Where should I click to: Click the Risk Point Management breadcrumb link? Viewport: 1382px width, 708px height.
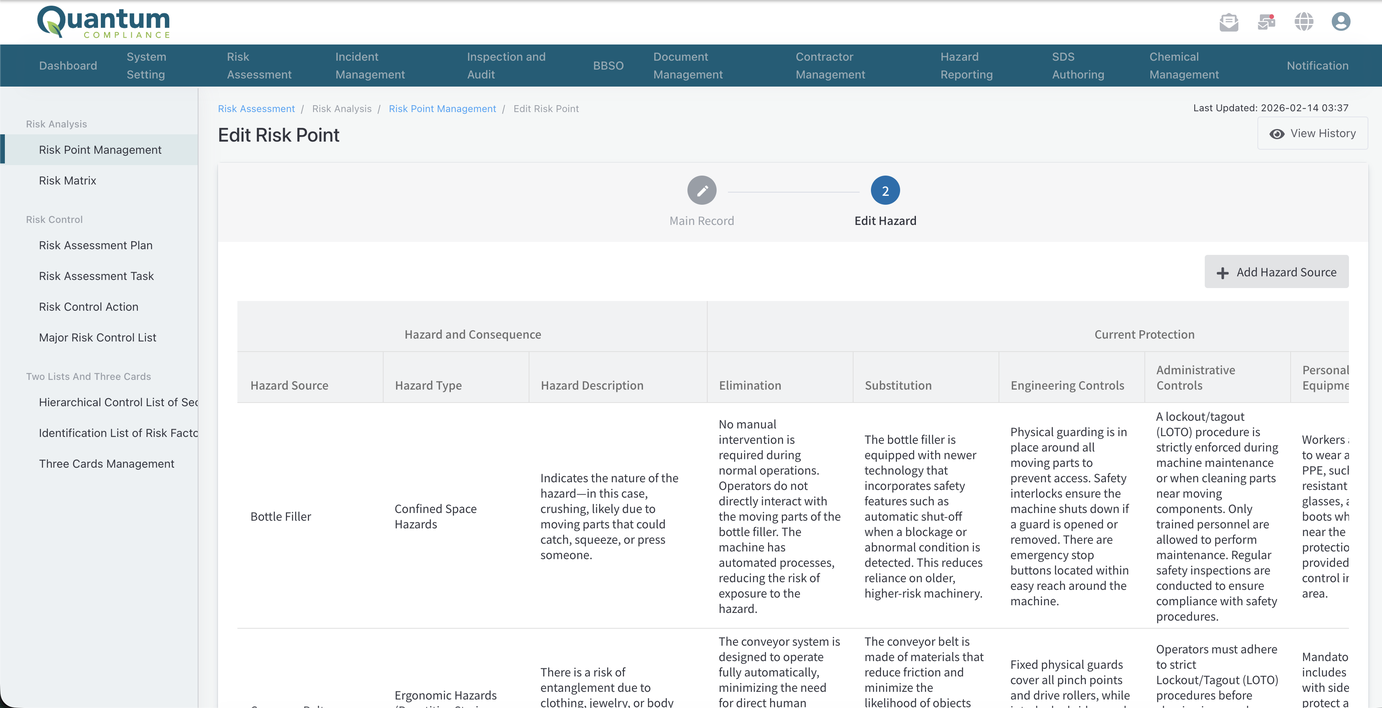coord(442,109)
